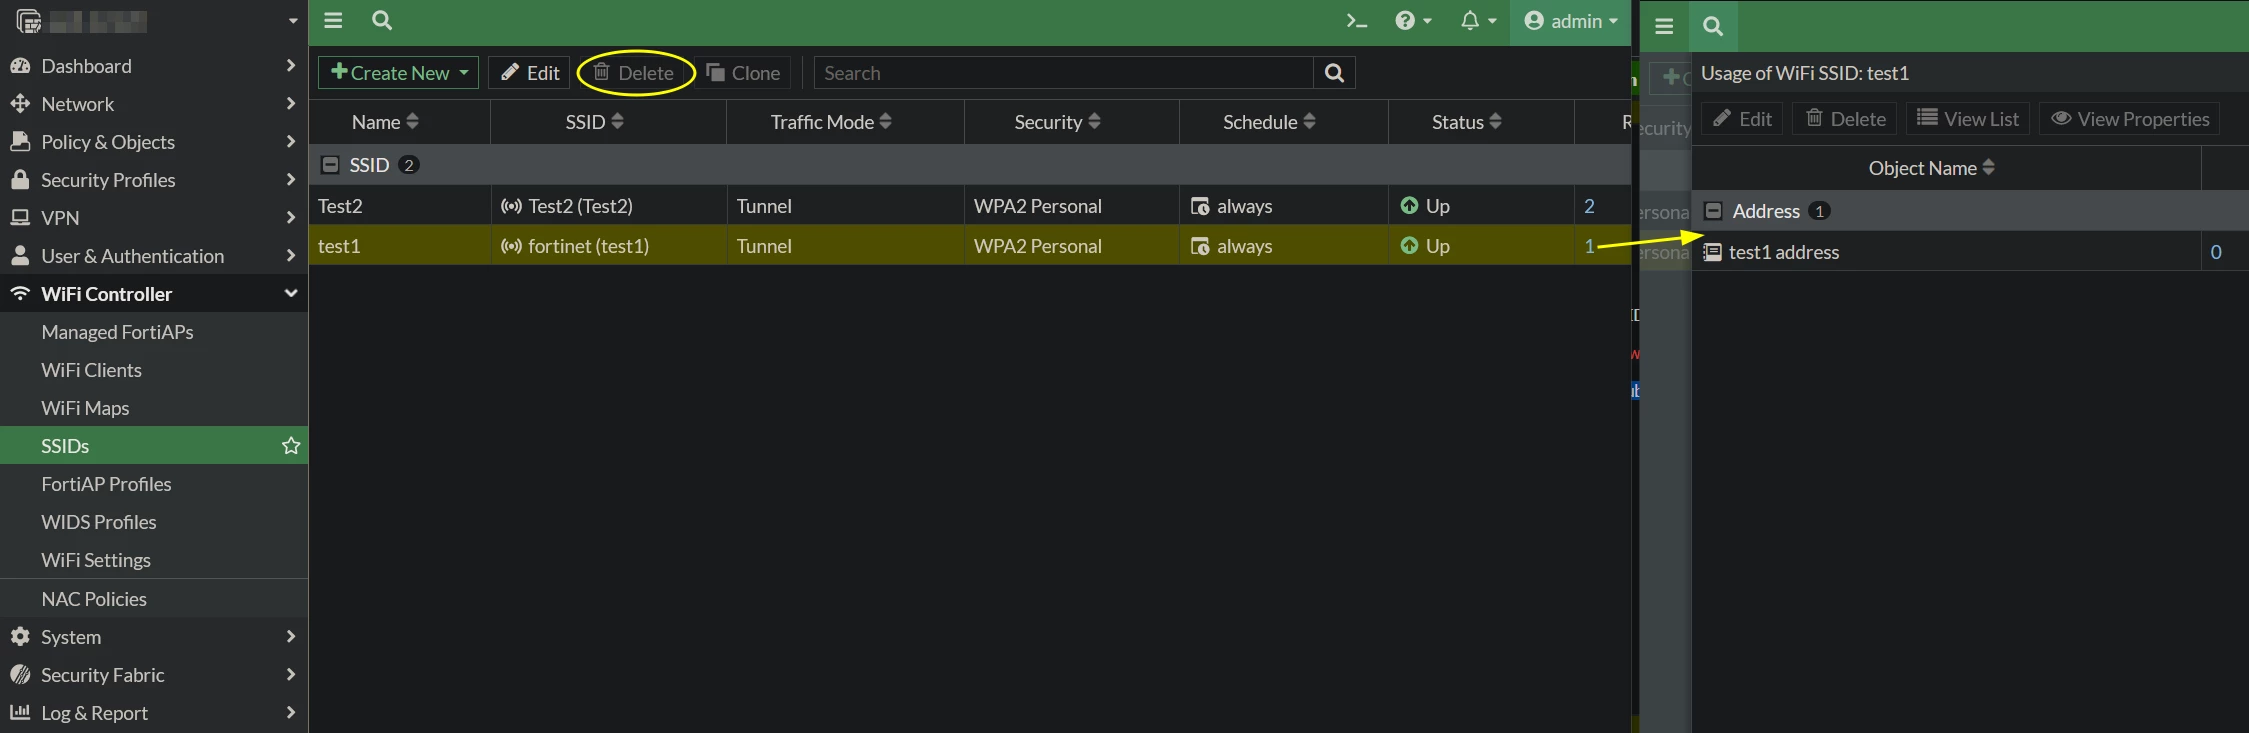Sort by Status column arrows

pos(1495,122)
